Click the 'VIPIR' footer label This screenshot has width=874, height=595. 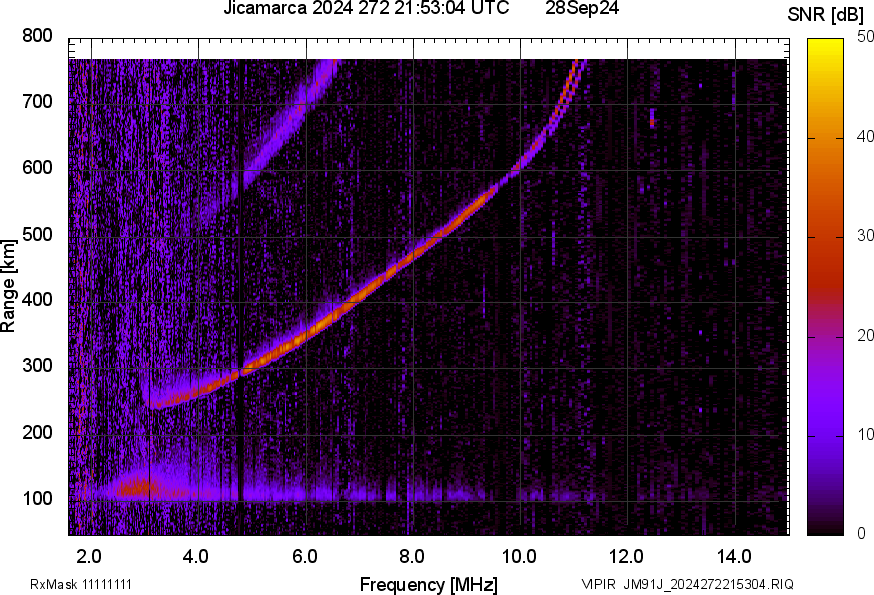point(599,584)
